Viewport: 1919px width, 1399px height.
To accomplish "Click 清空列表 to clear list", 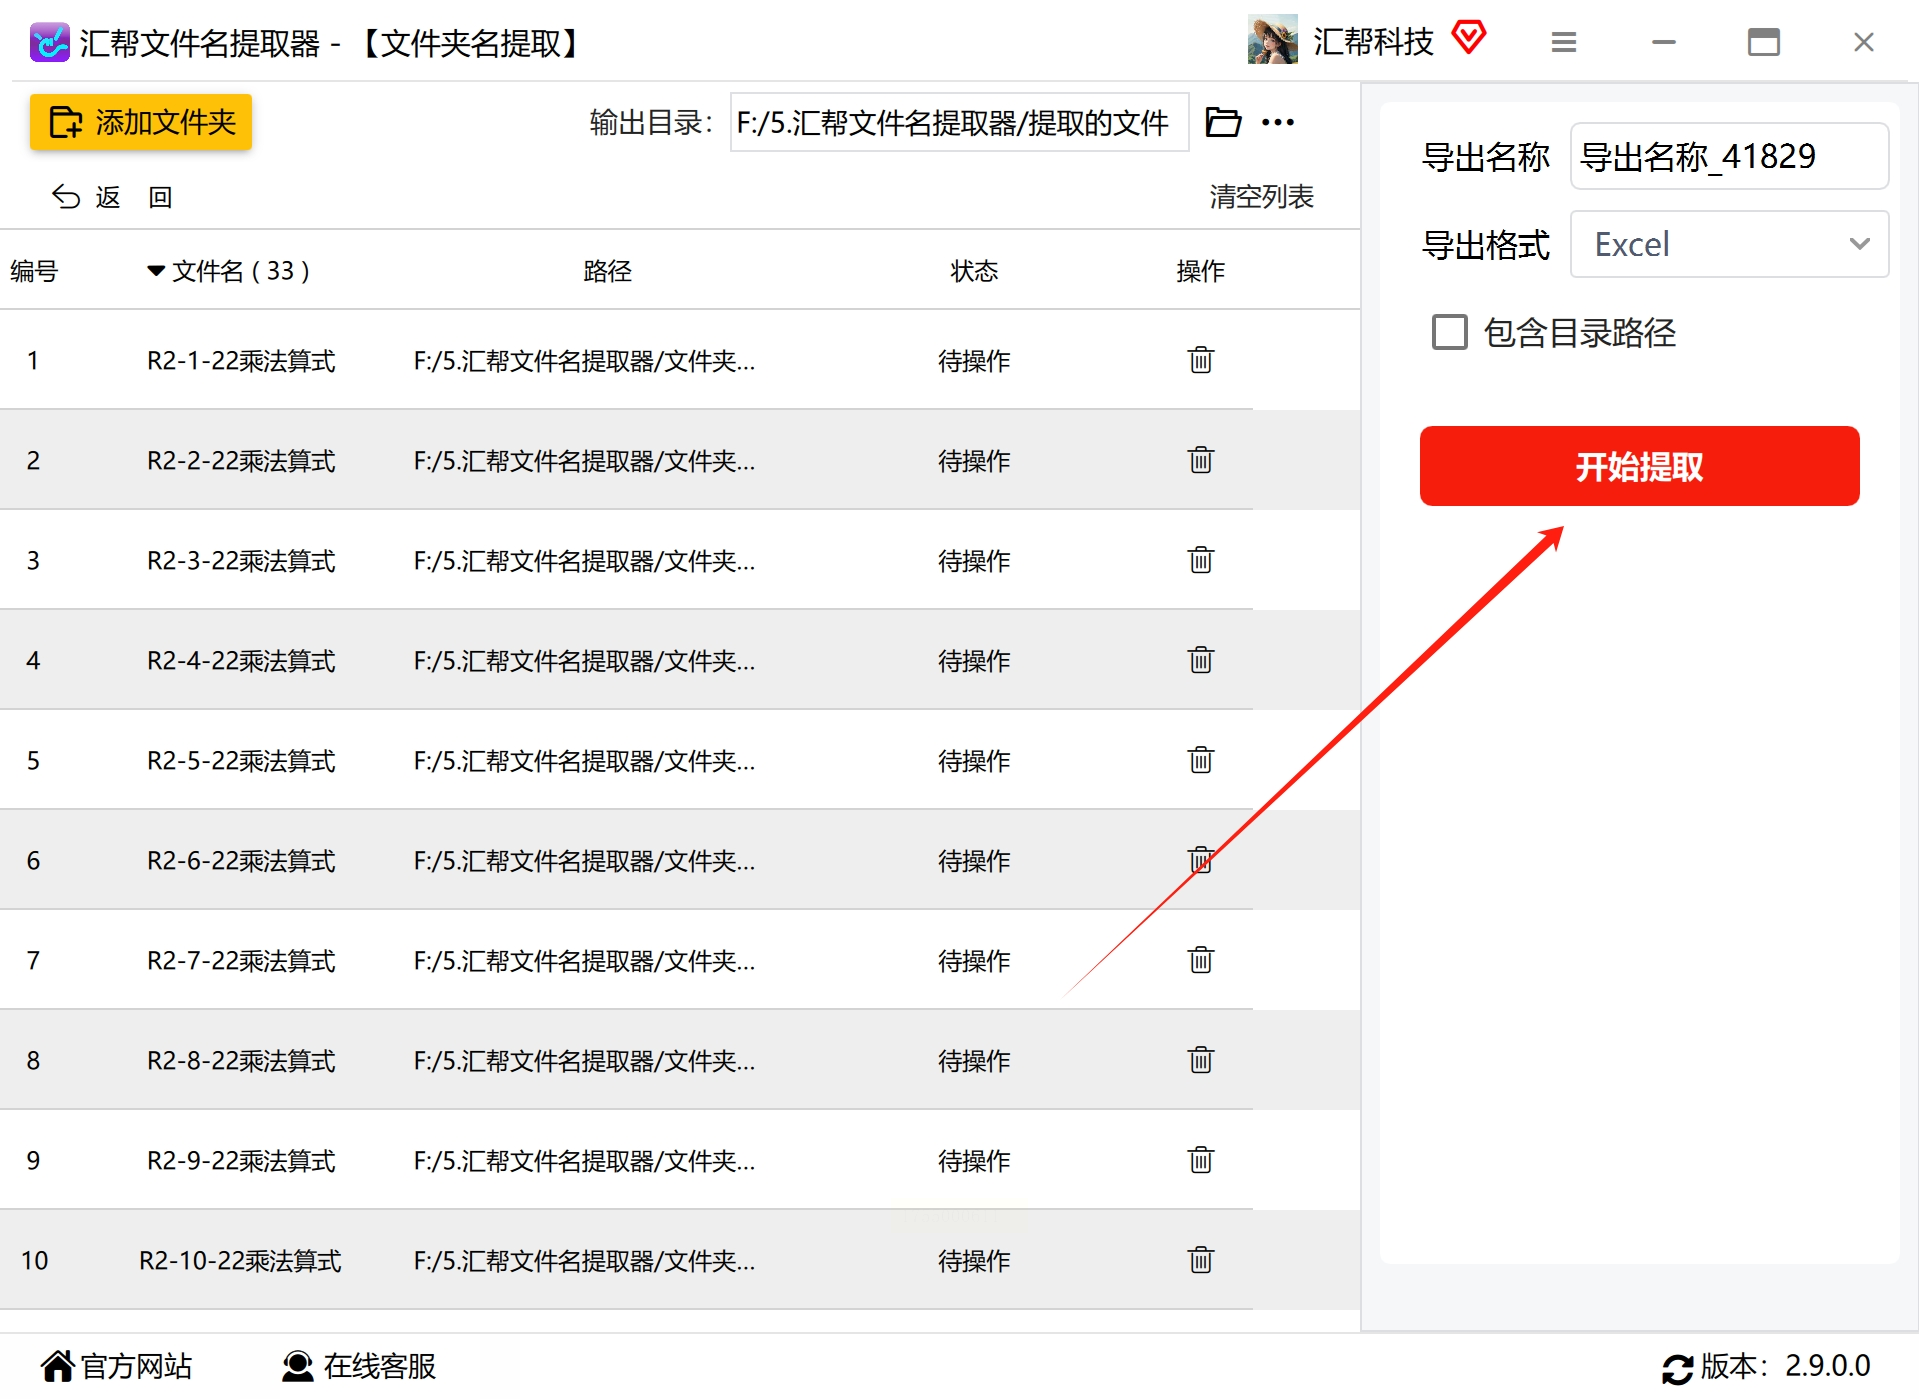I will [1261, 196].
